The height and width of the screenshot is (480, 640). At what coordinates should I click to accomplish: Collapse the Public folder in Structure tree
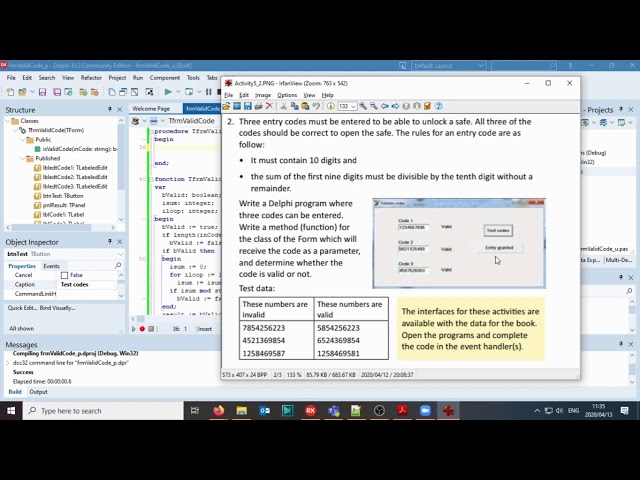click(23, 140)
